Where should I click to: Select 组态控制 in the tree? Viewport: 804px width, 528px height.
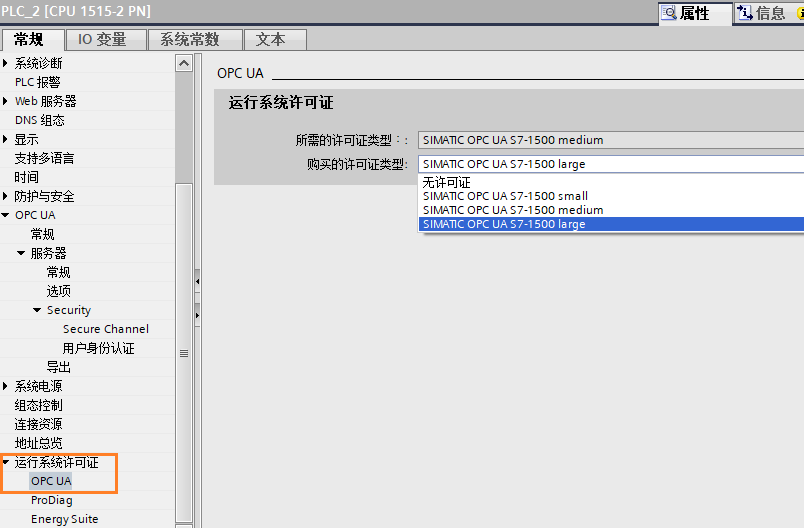coord(38,405)
